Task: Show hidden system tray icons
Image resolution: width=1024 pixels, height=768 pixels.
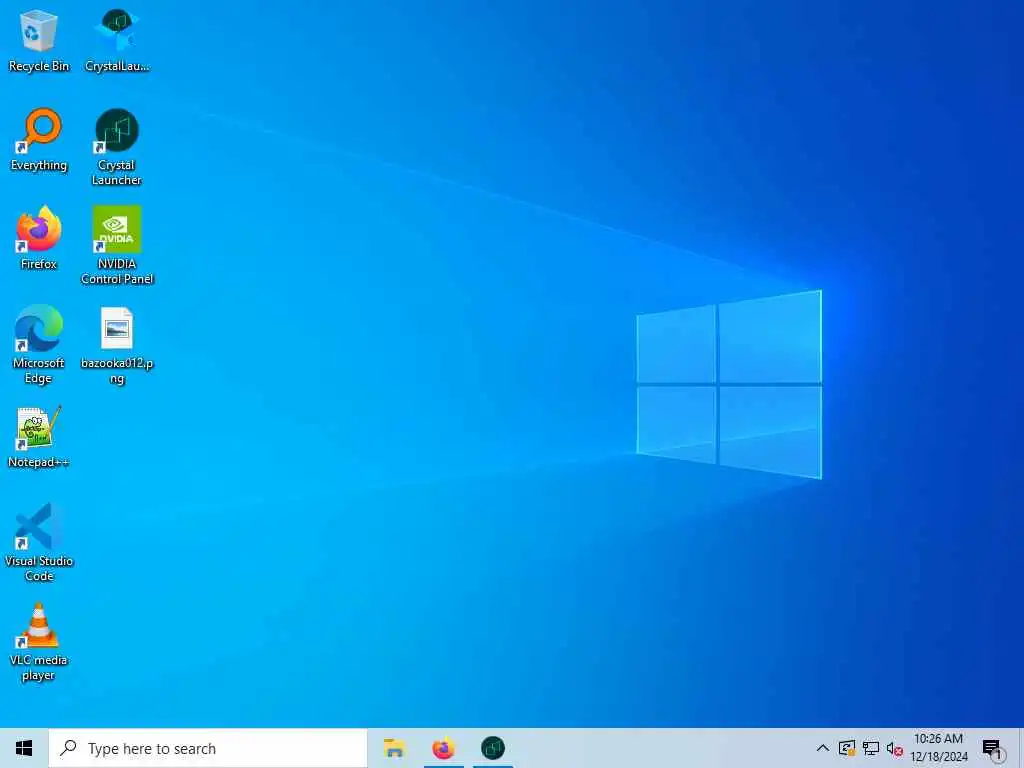Action: pos(823,748)
